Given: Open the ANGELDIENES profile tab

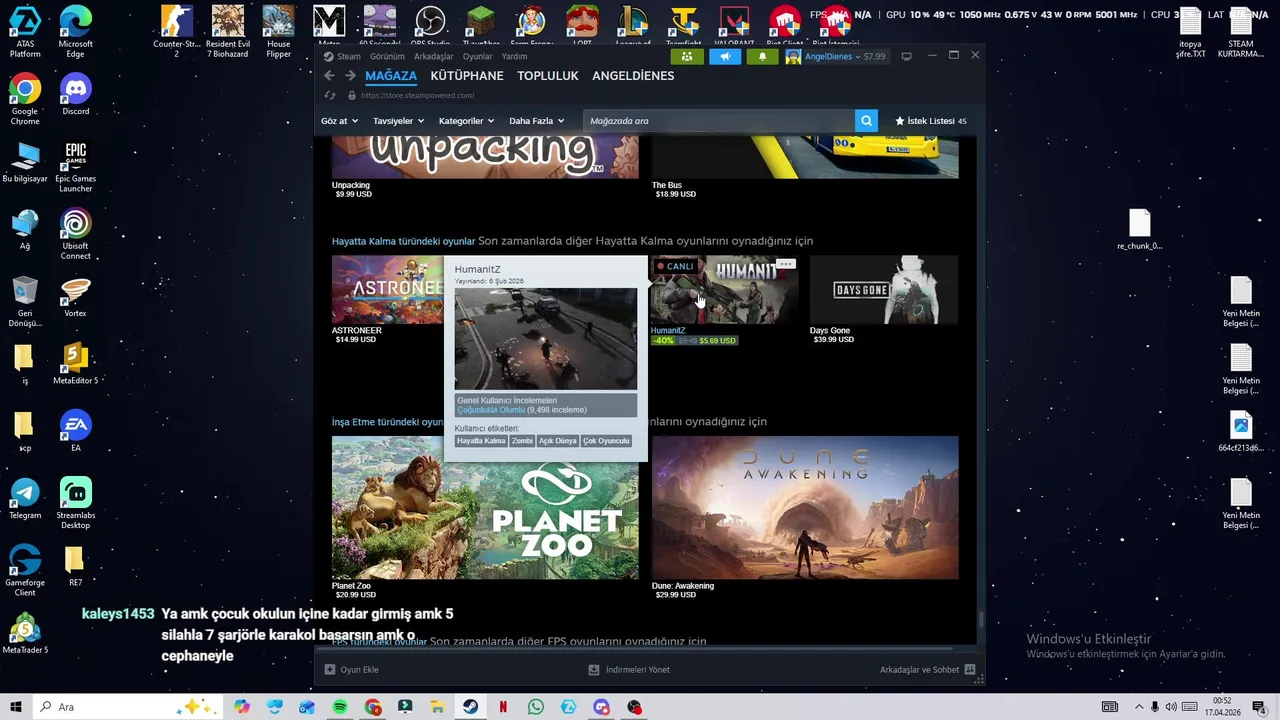Looking at the screenshot, I should pos(633,76).
